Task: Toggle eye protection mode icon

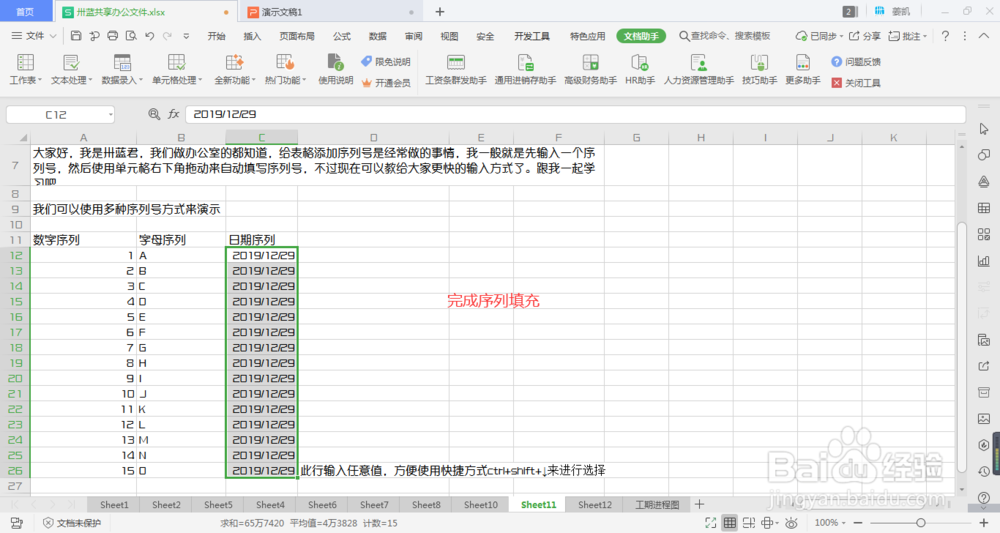Action: (x=791, y=523)
